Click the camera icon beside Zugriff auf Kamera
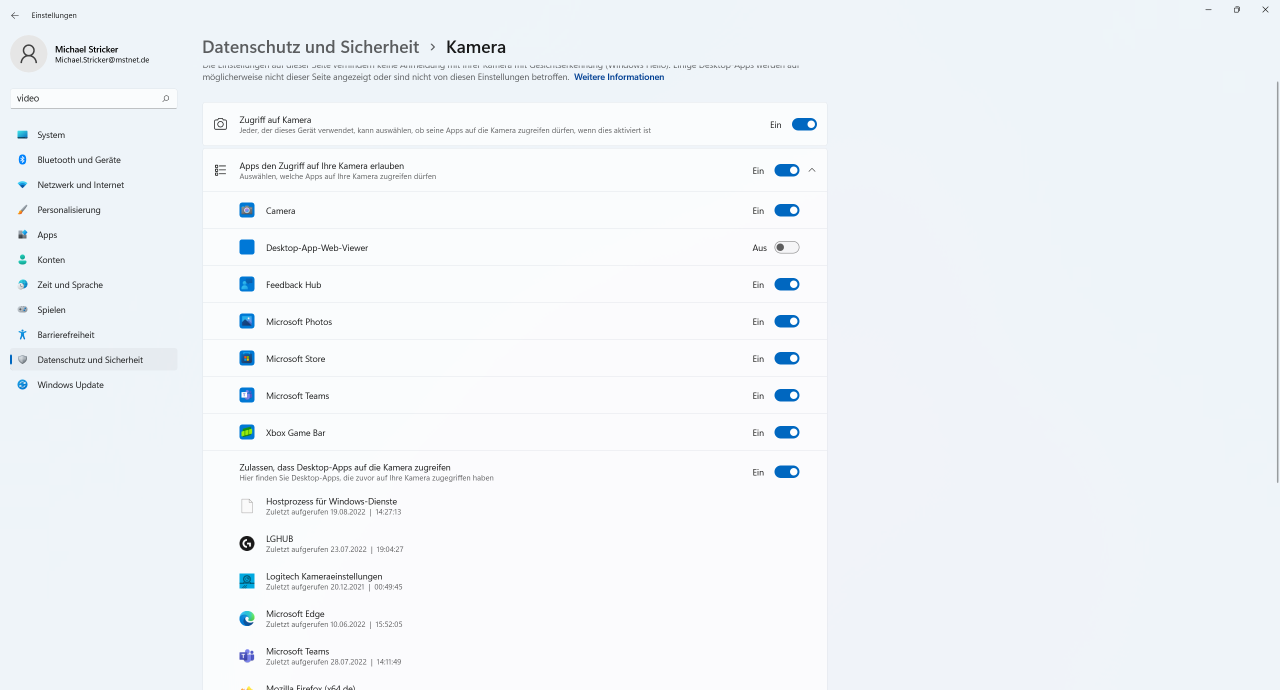The height and width of the screenshot is (690, 1280). (x=221, y=125)
